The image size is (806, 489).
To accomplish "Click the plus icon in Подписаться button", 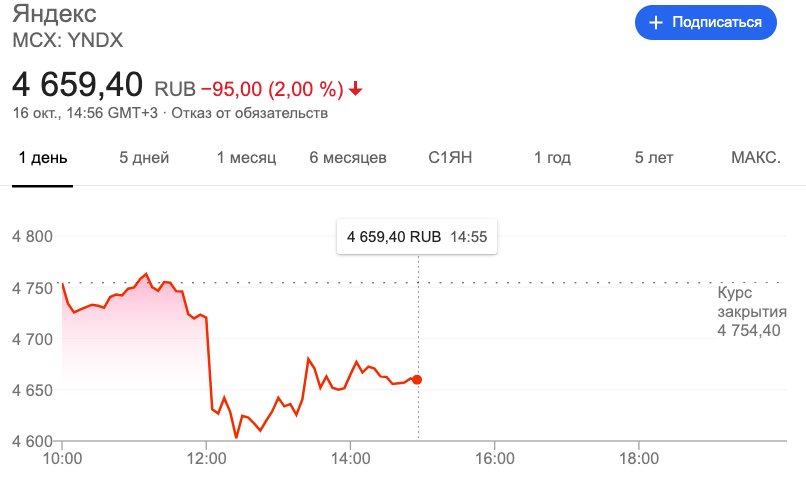I will (655, 23).
